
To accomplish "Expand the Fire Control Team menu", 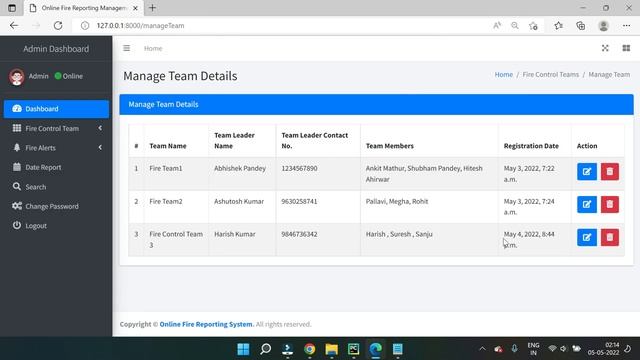I will tap(56, 128).
